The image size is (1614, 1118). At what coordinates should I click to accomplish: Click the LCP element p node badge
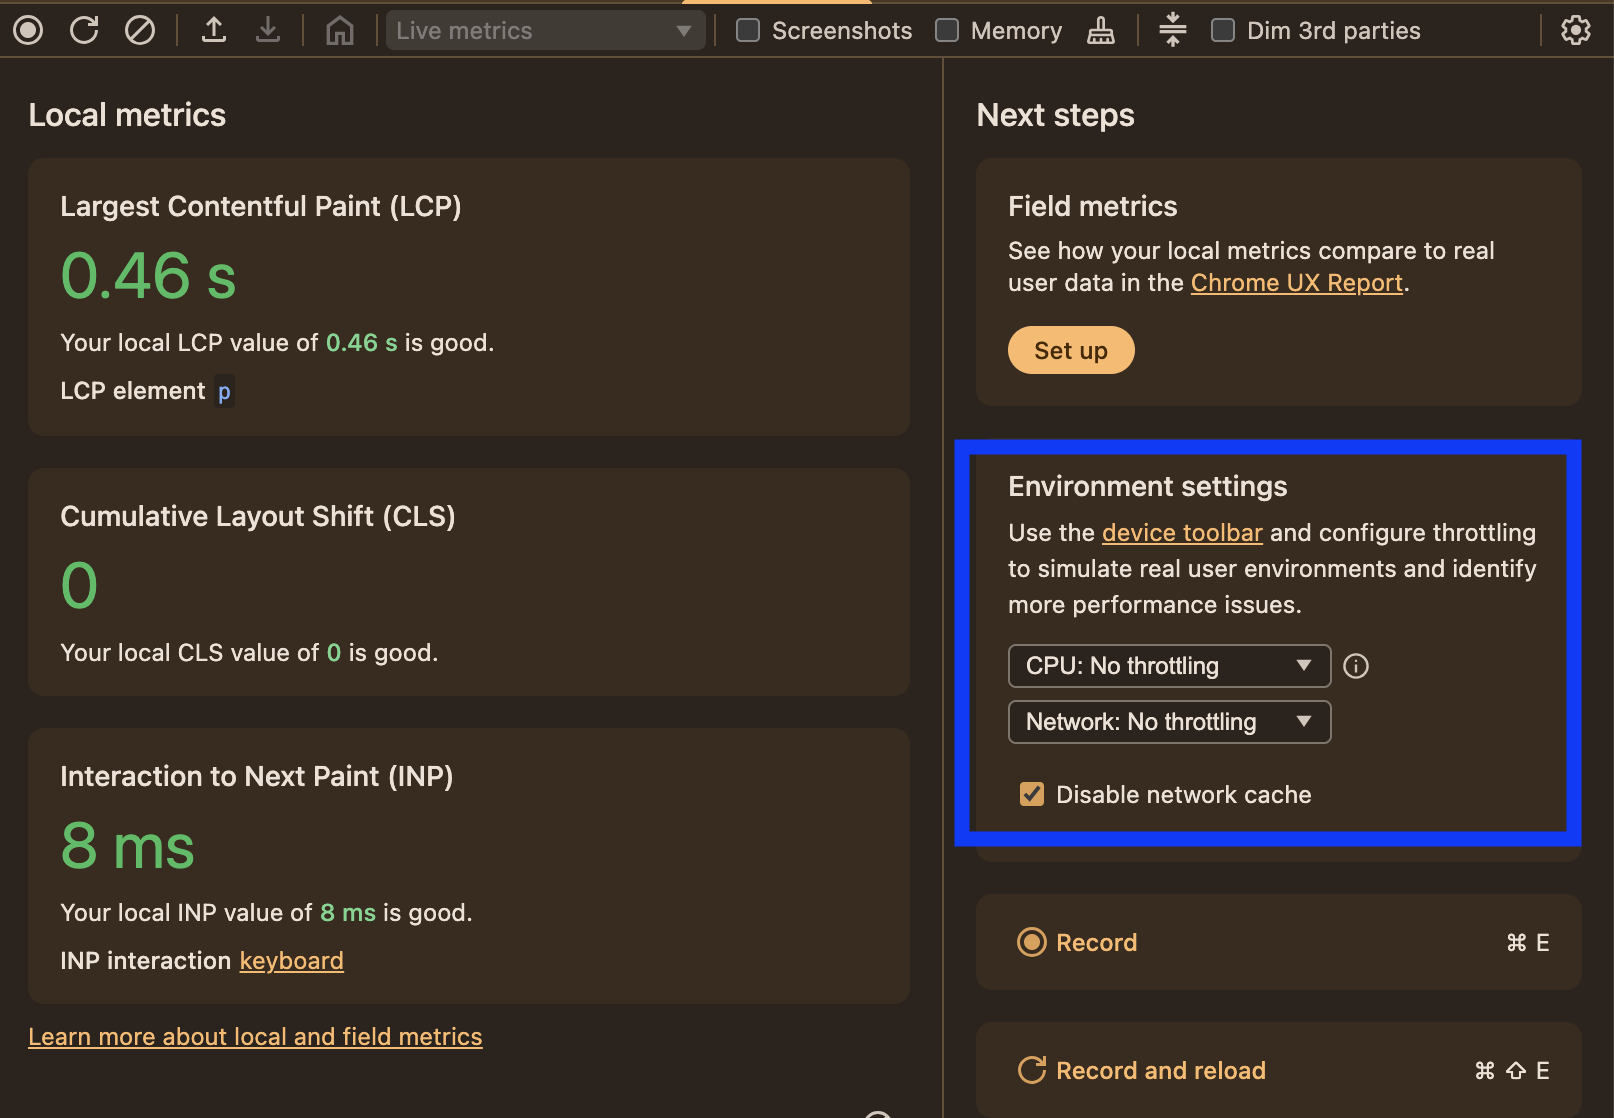pos(224,391)
